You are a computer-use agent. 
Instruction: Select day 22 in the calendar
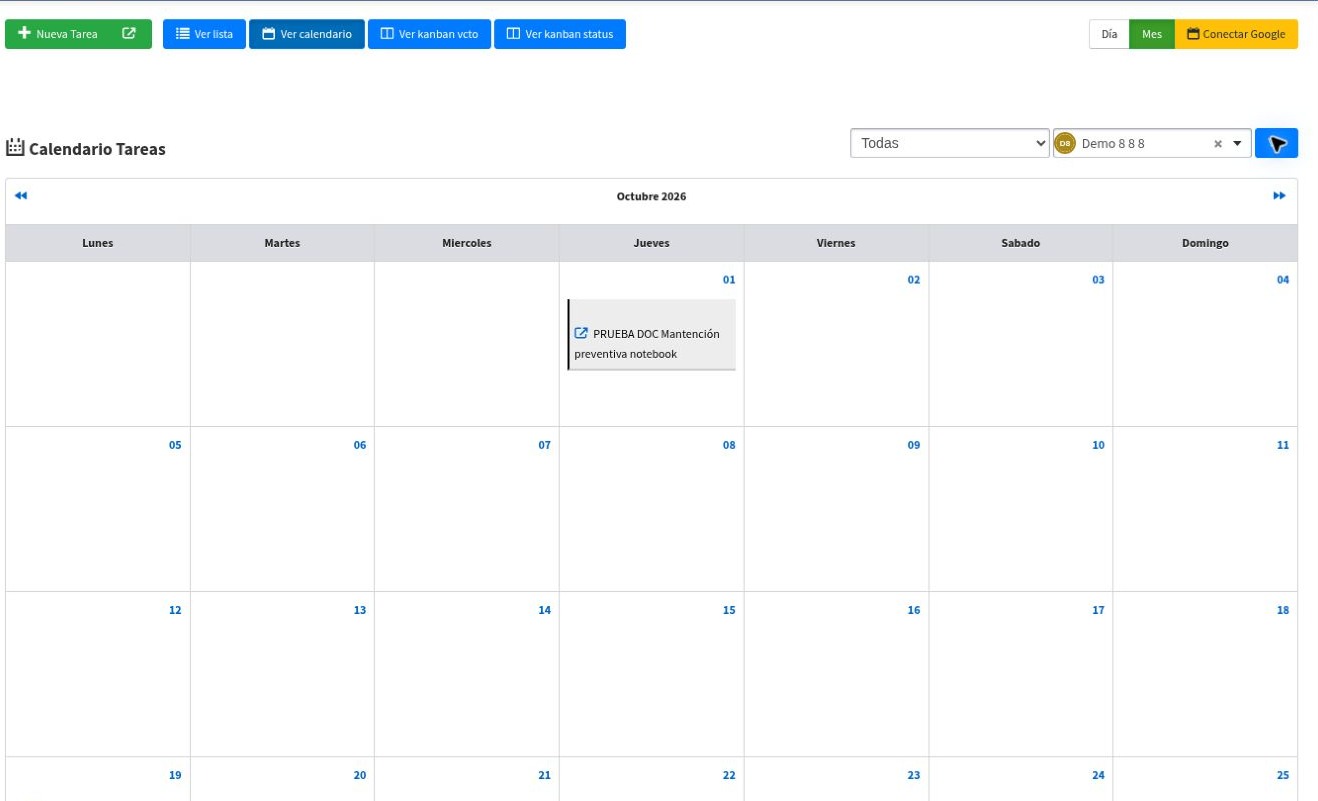[x=729, y=775]
